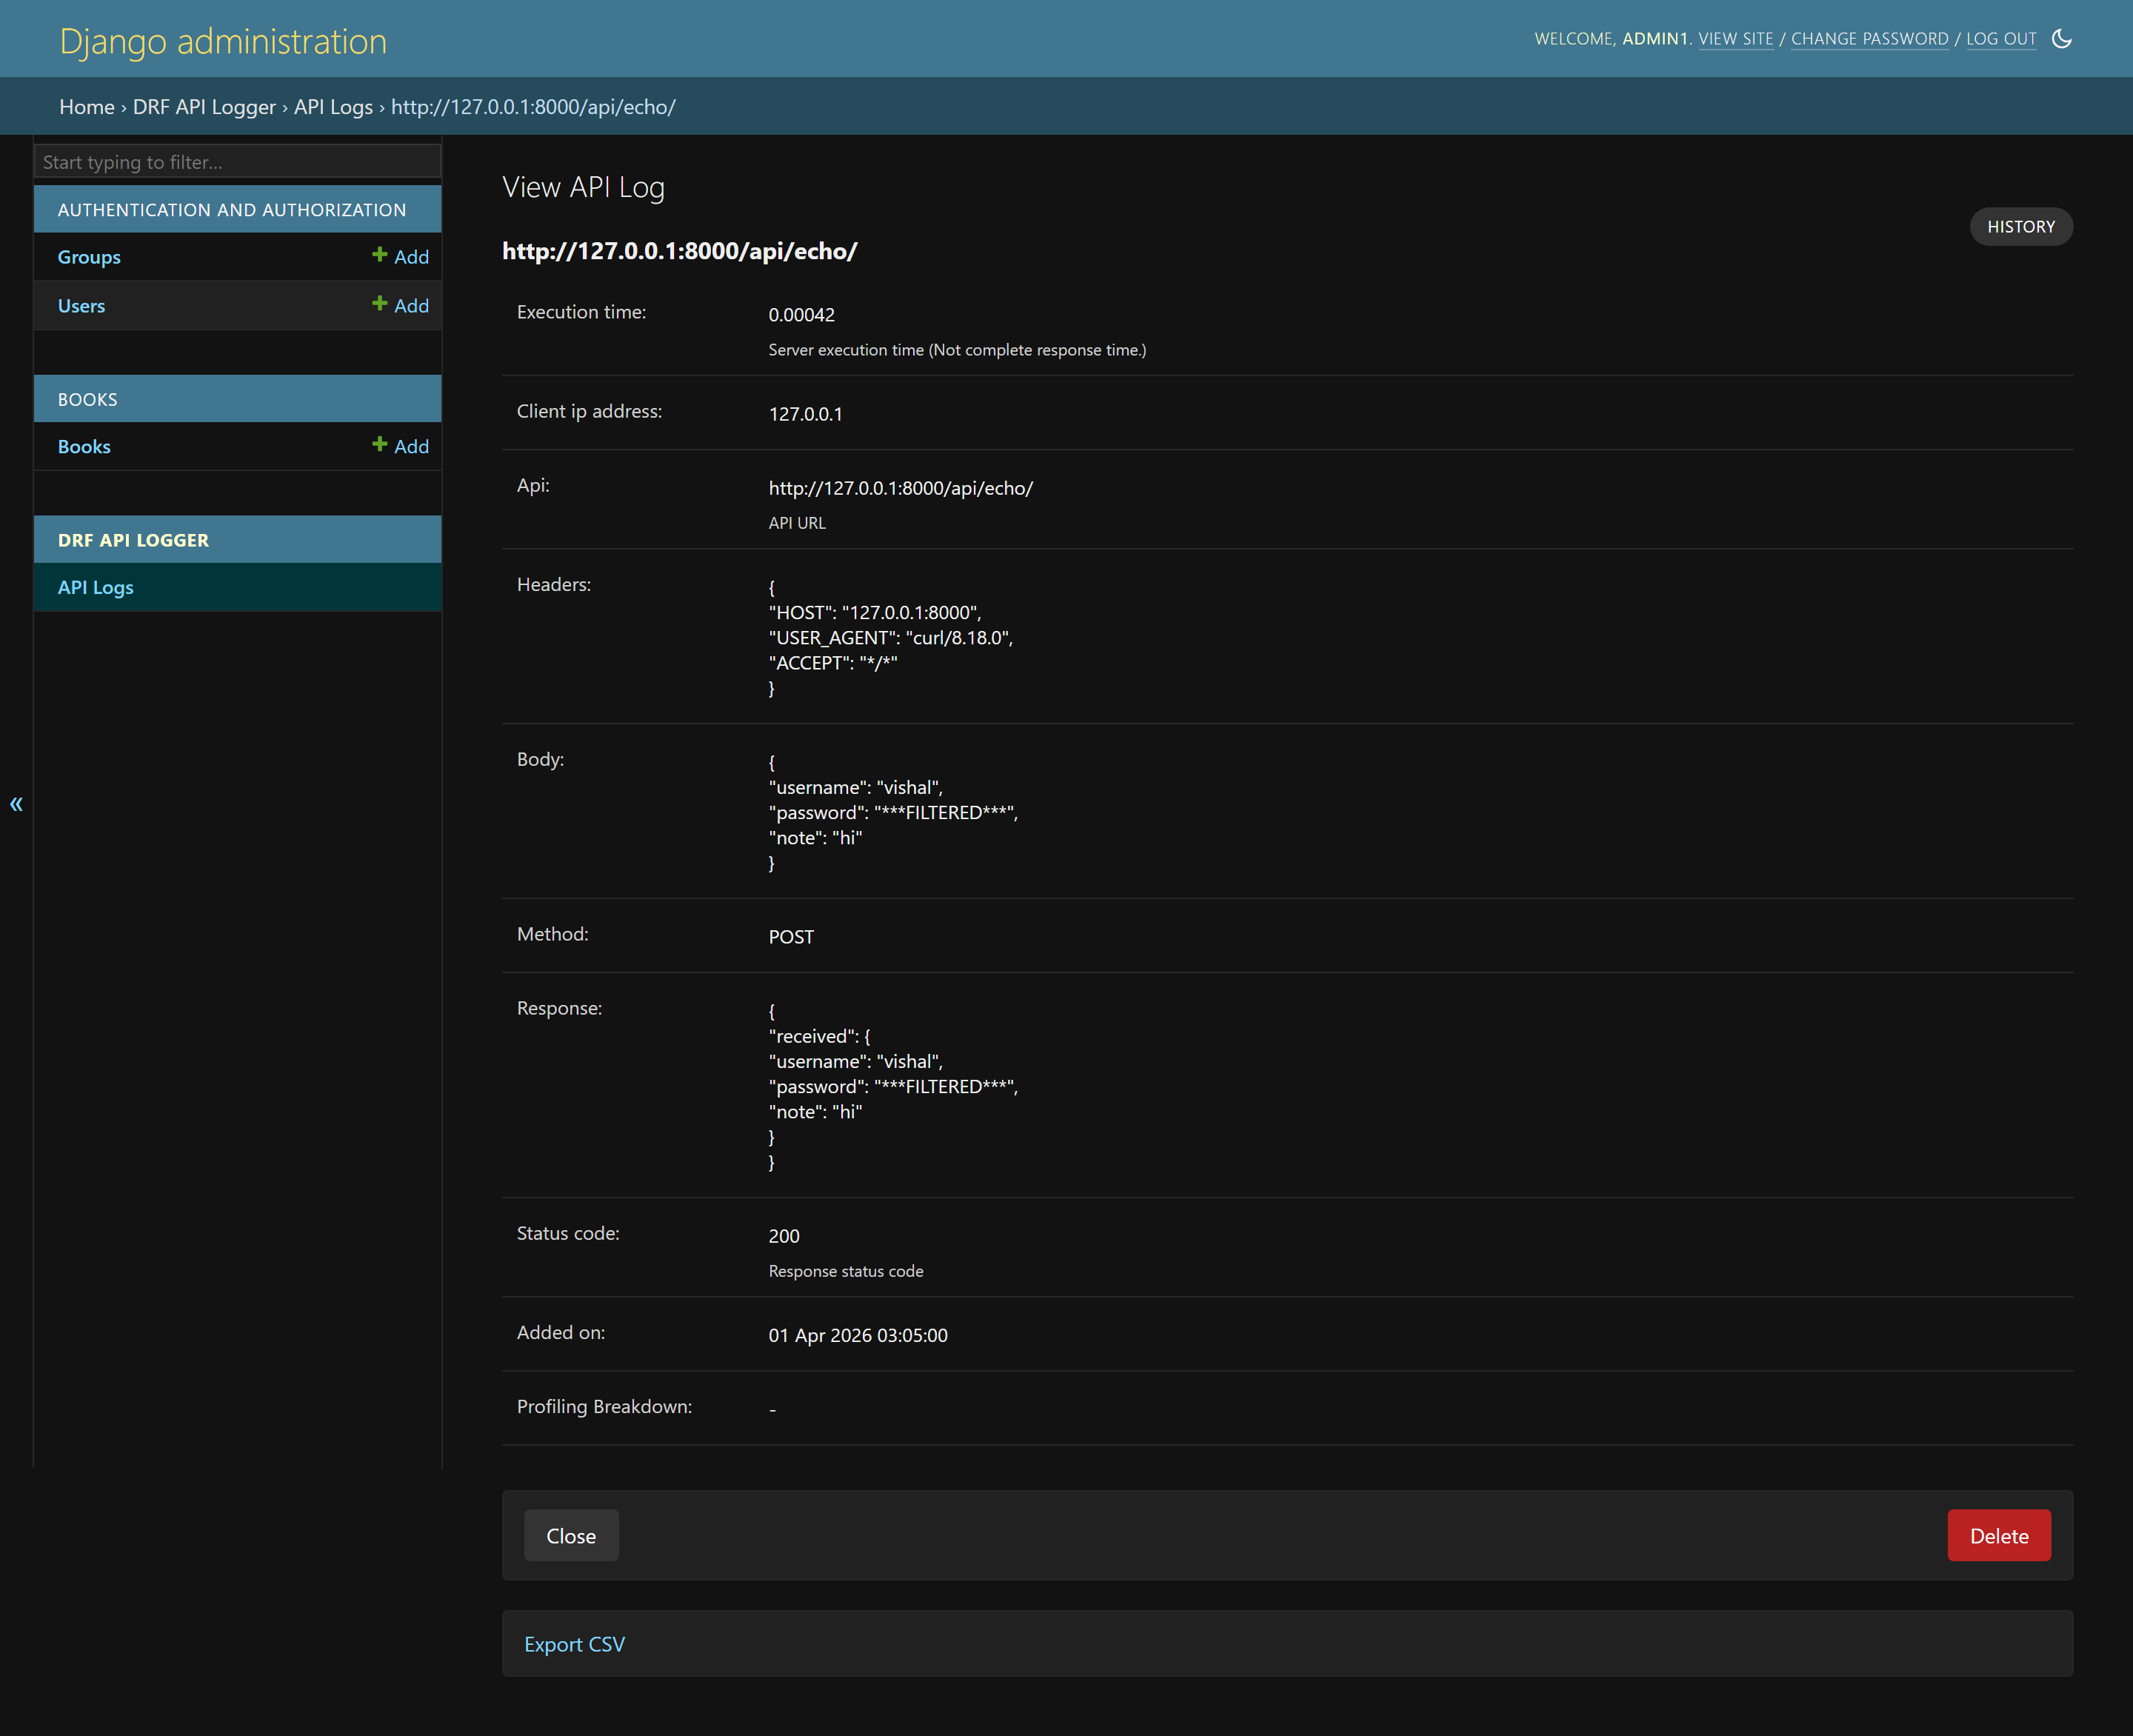Image resolution: width=2133 pixels, height=1736 pixels.
Task: Open the DRF API Logger section header
Action: pyautogui.click(x=133, y=540)
